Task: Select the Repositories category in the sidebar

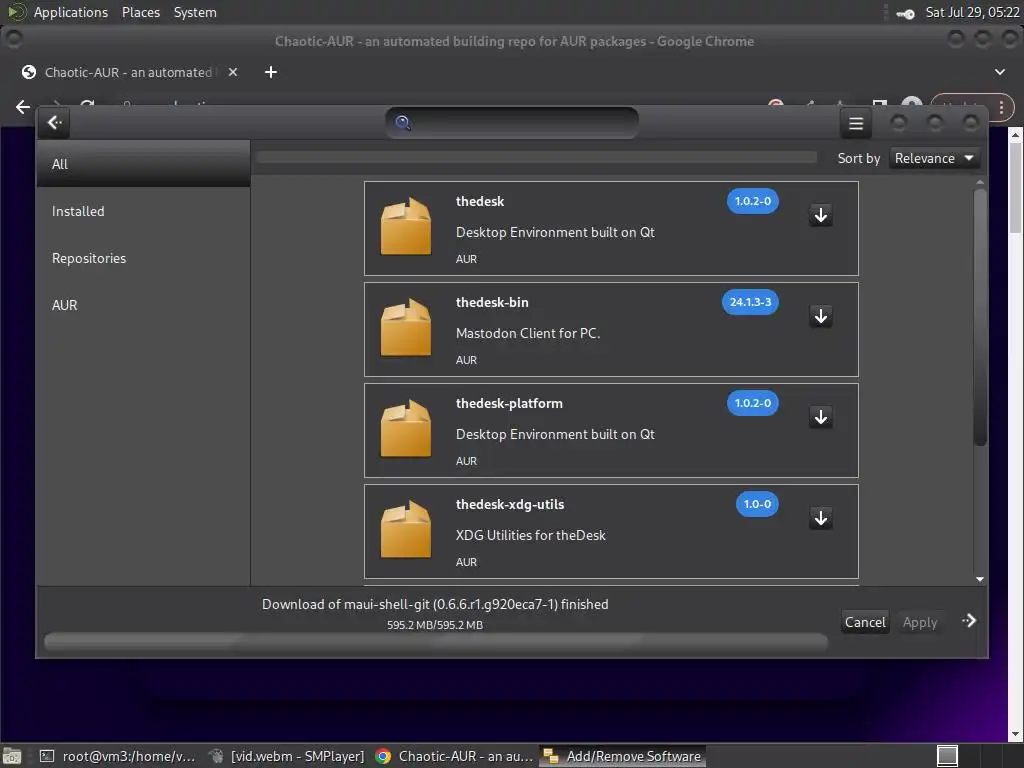Action: coord(143,258)
